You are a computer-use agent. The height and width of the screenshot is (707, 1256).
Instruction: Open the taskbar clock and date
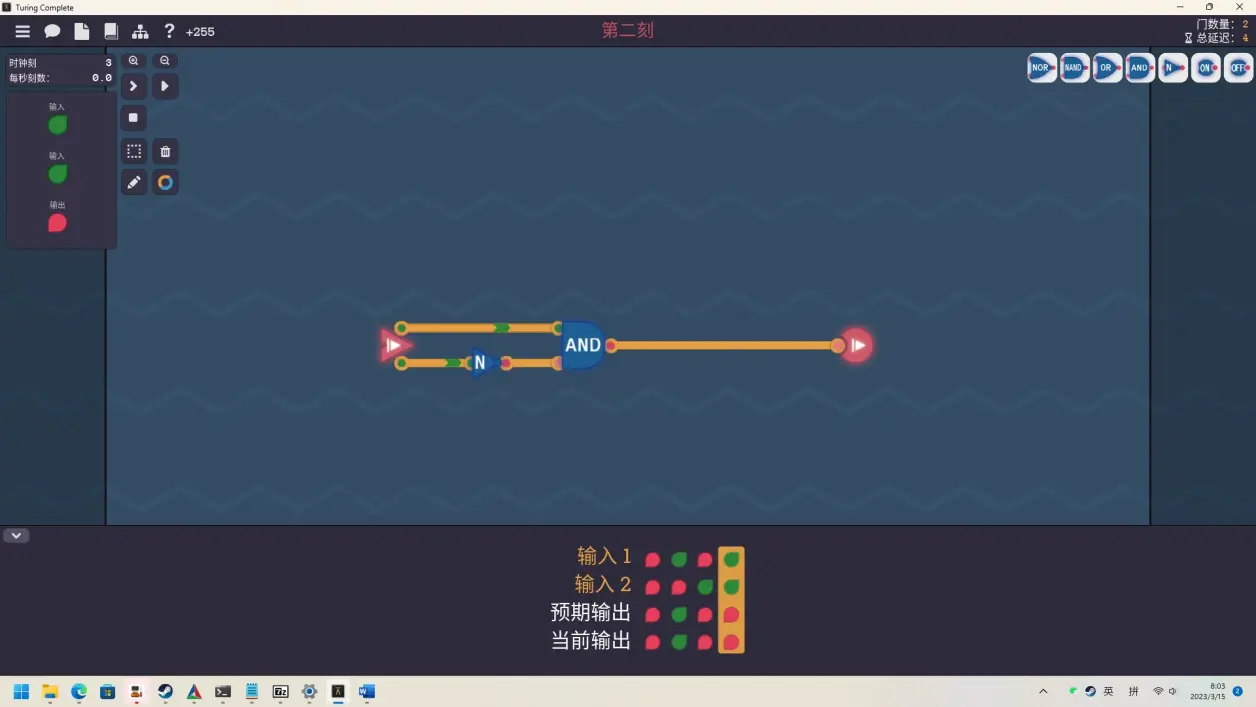click(1208, 691)
